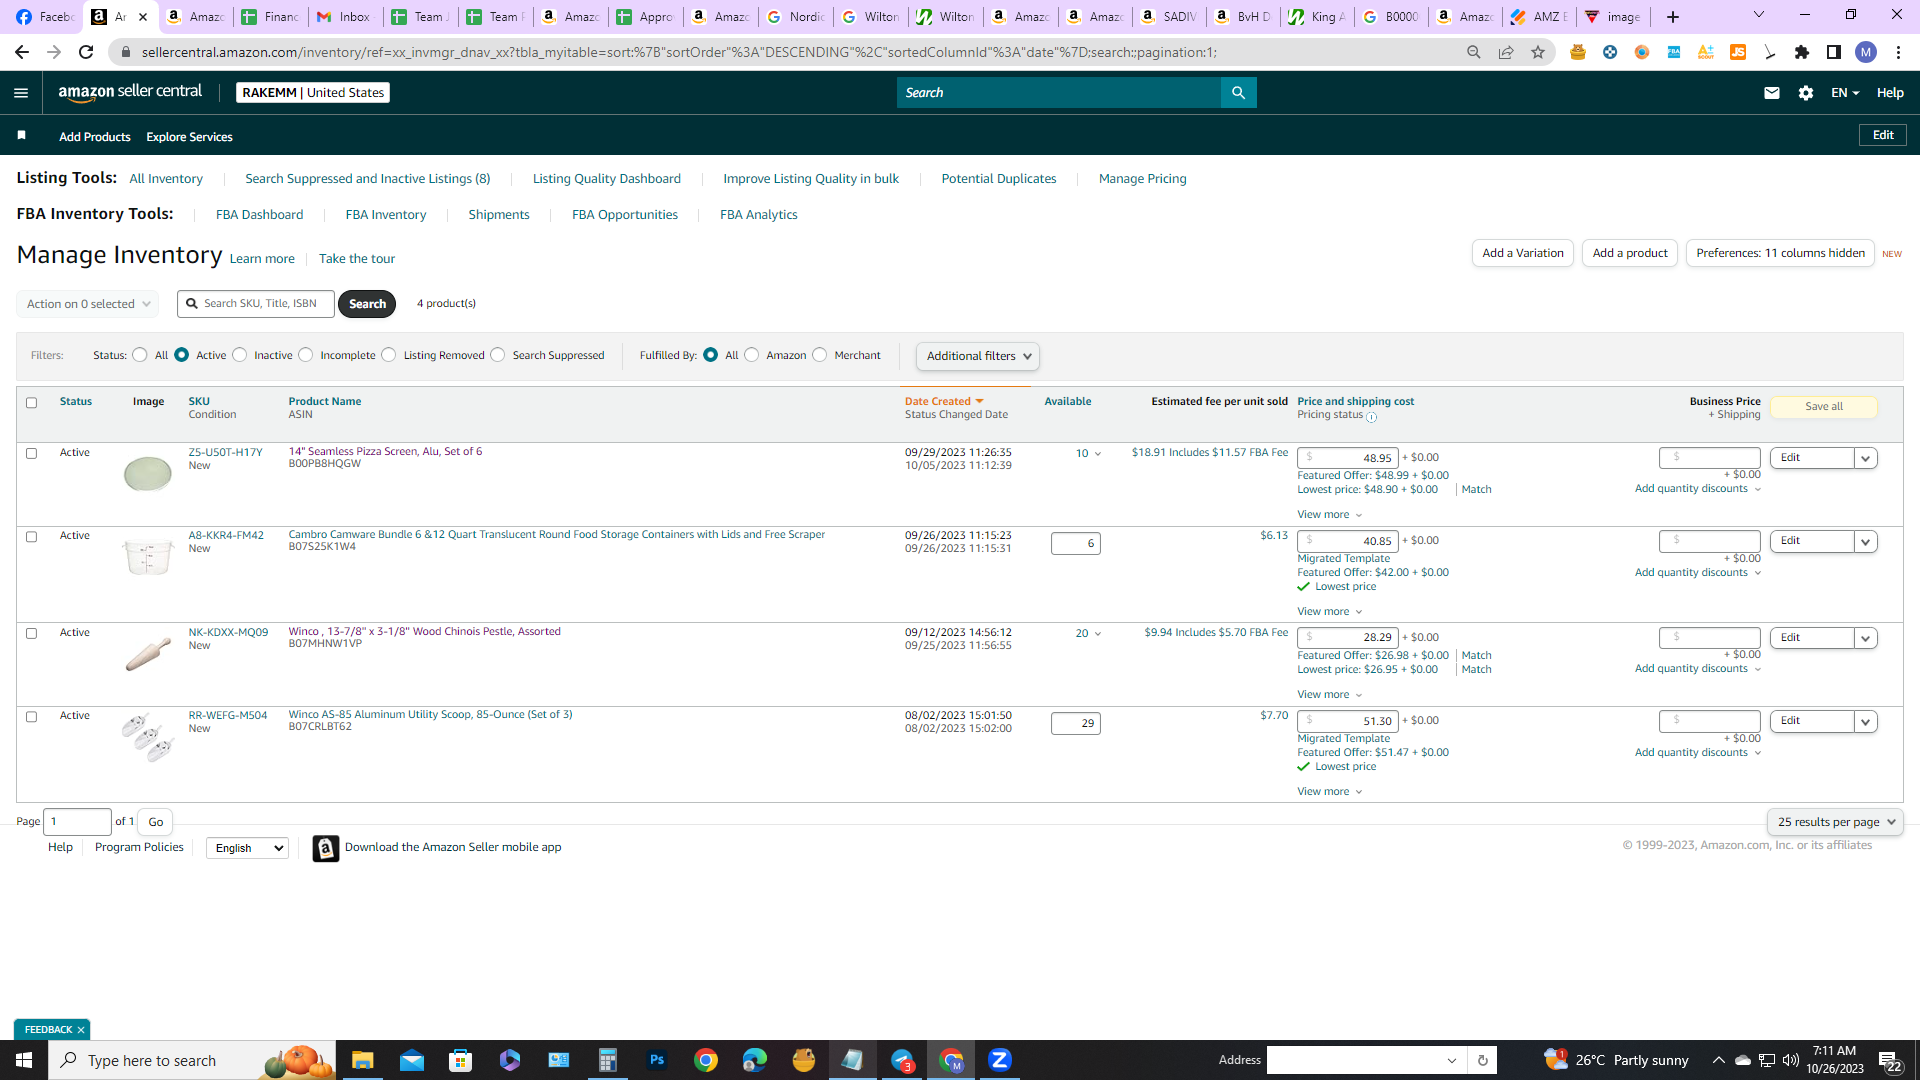The height and width of the screenshot is (1080, 1920).
Task: Click the Add a product button
Action: pyautogui.click(x=1630, y=253)
